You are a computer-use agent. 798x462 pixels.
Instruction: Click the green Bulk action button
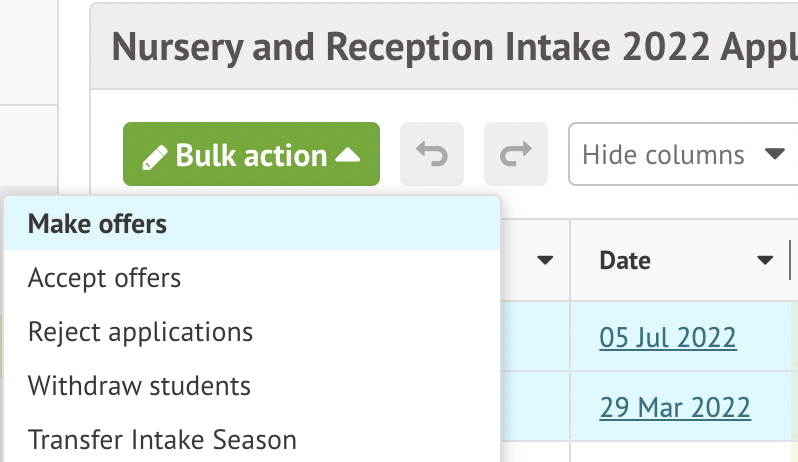tap(251, 155)
